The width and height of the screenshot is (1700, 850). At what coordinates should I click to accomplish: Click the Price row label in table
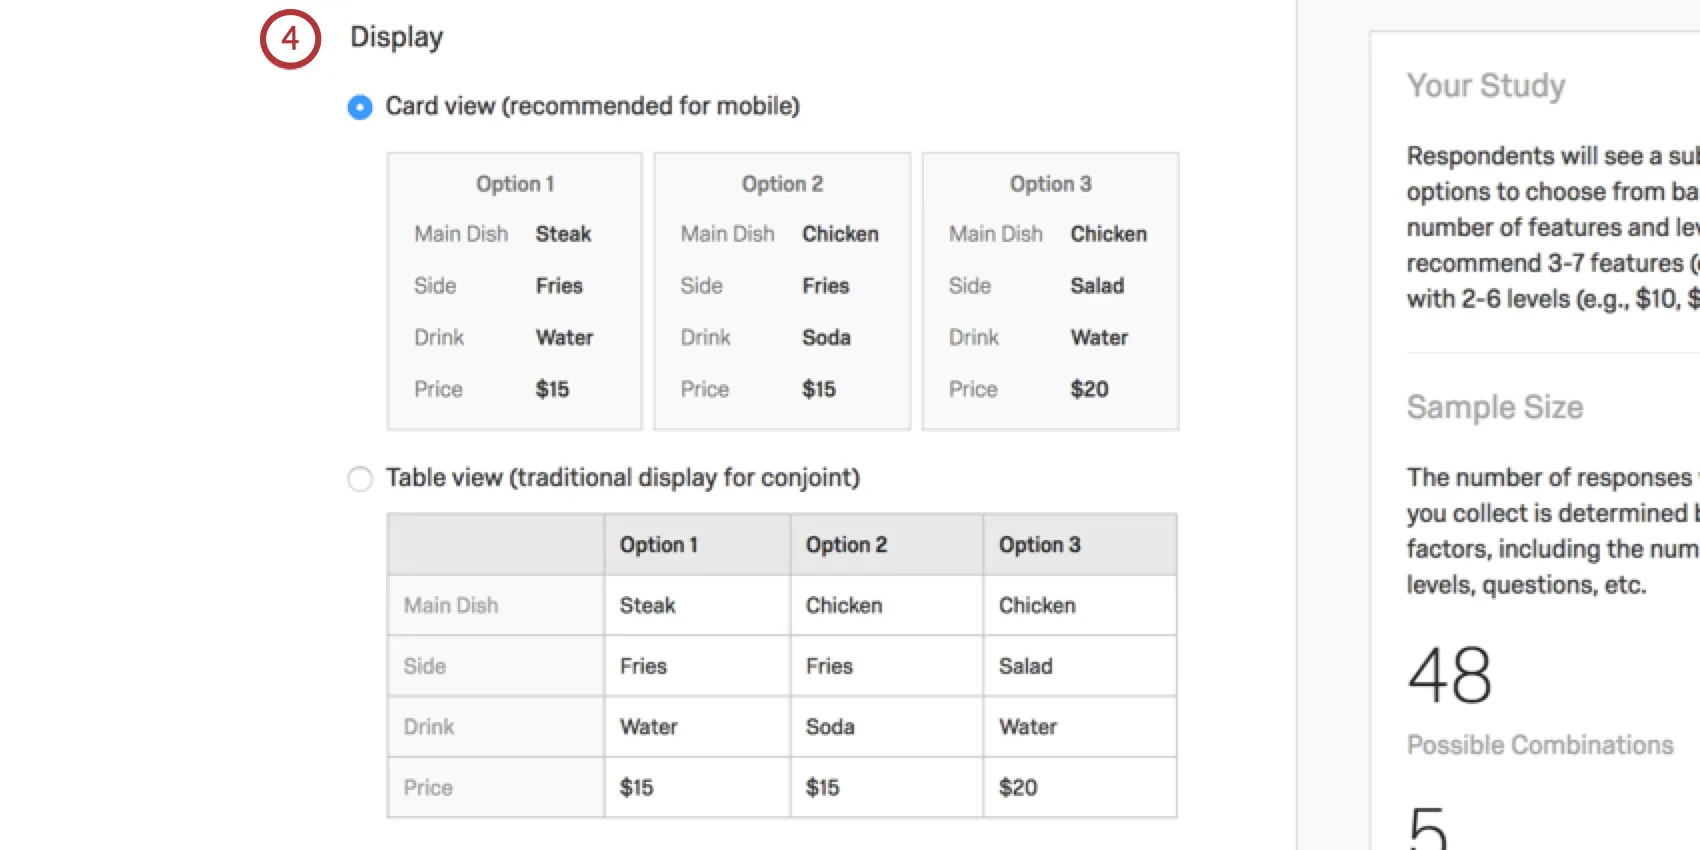coord(427,787)
